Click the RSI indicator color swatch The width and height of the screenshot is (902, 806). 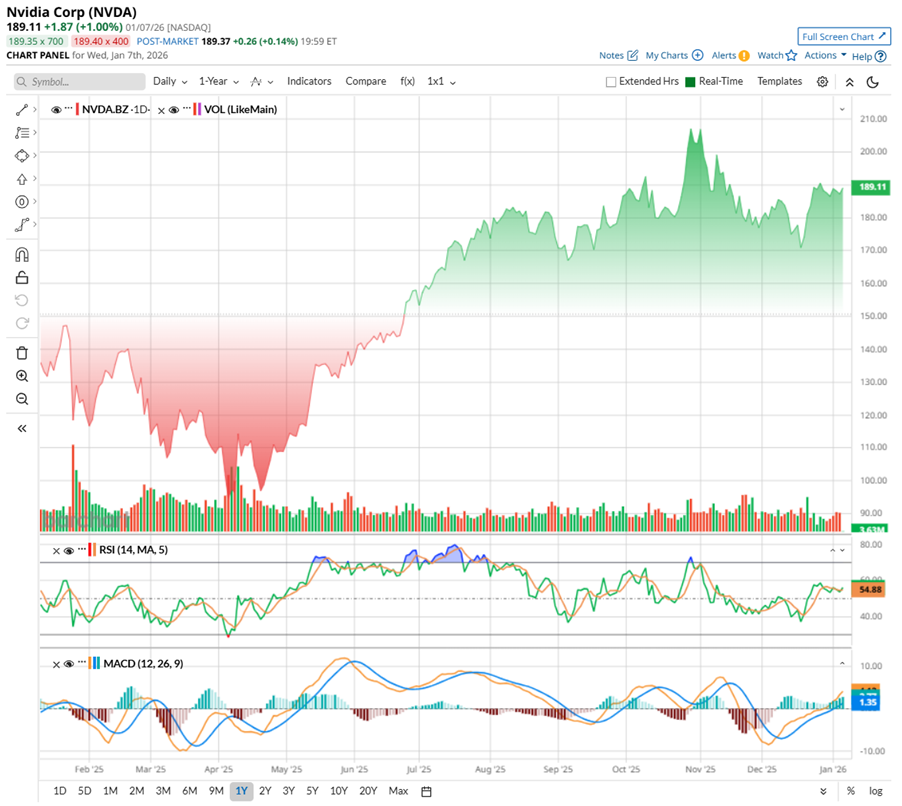[x=92, y=549]
